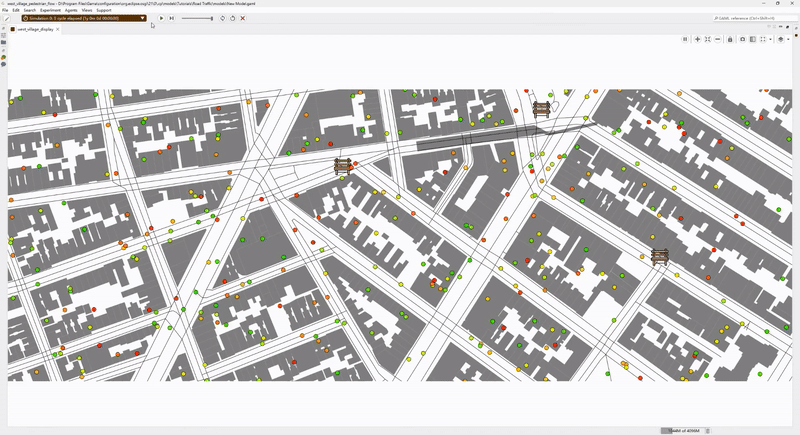The image size is (800, 435).
Task: Open the Agents menu
Action: click(x=70, y=10)
